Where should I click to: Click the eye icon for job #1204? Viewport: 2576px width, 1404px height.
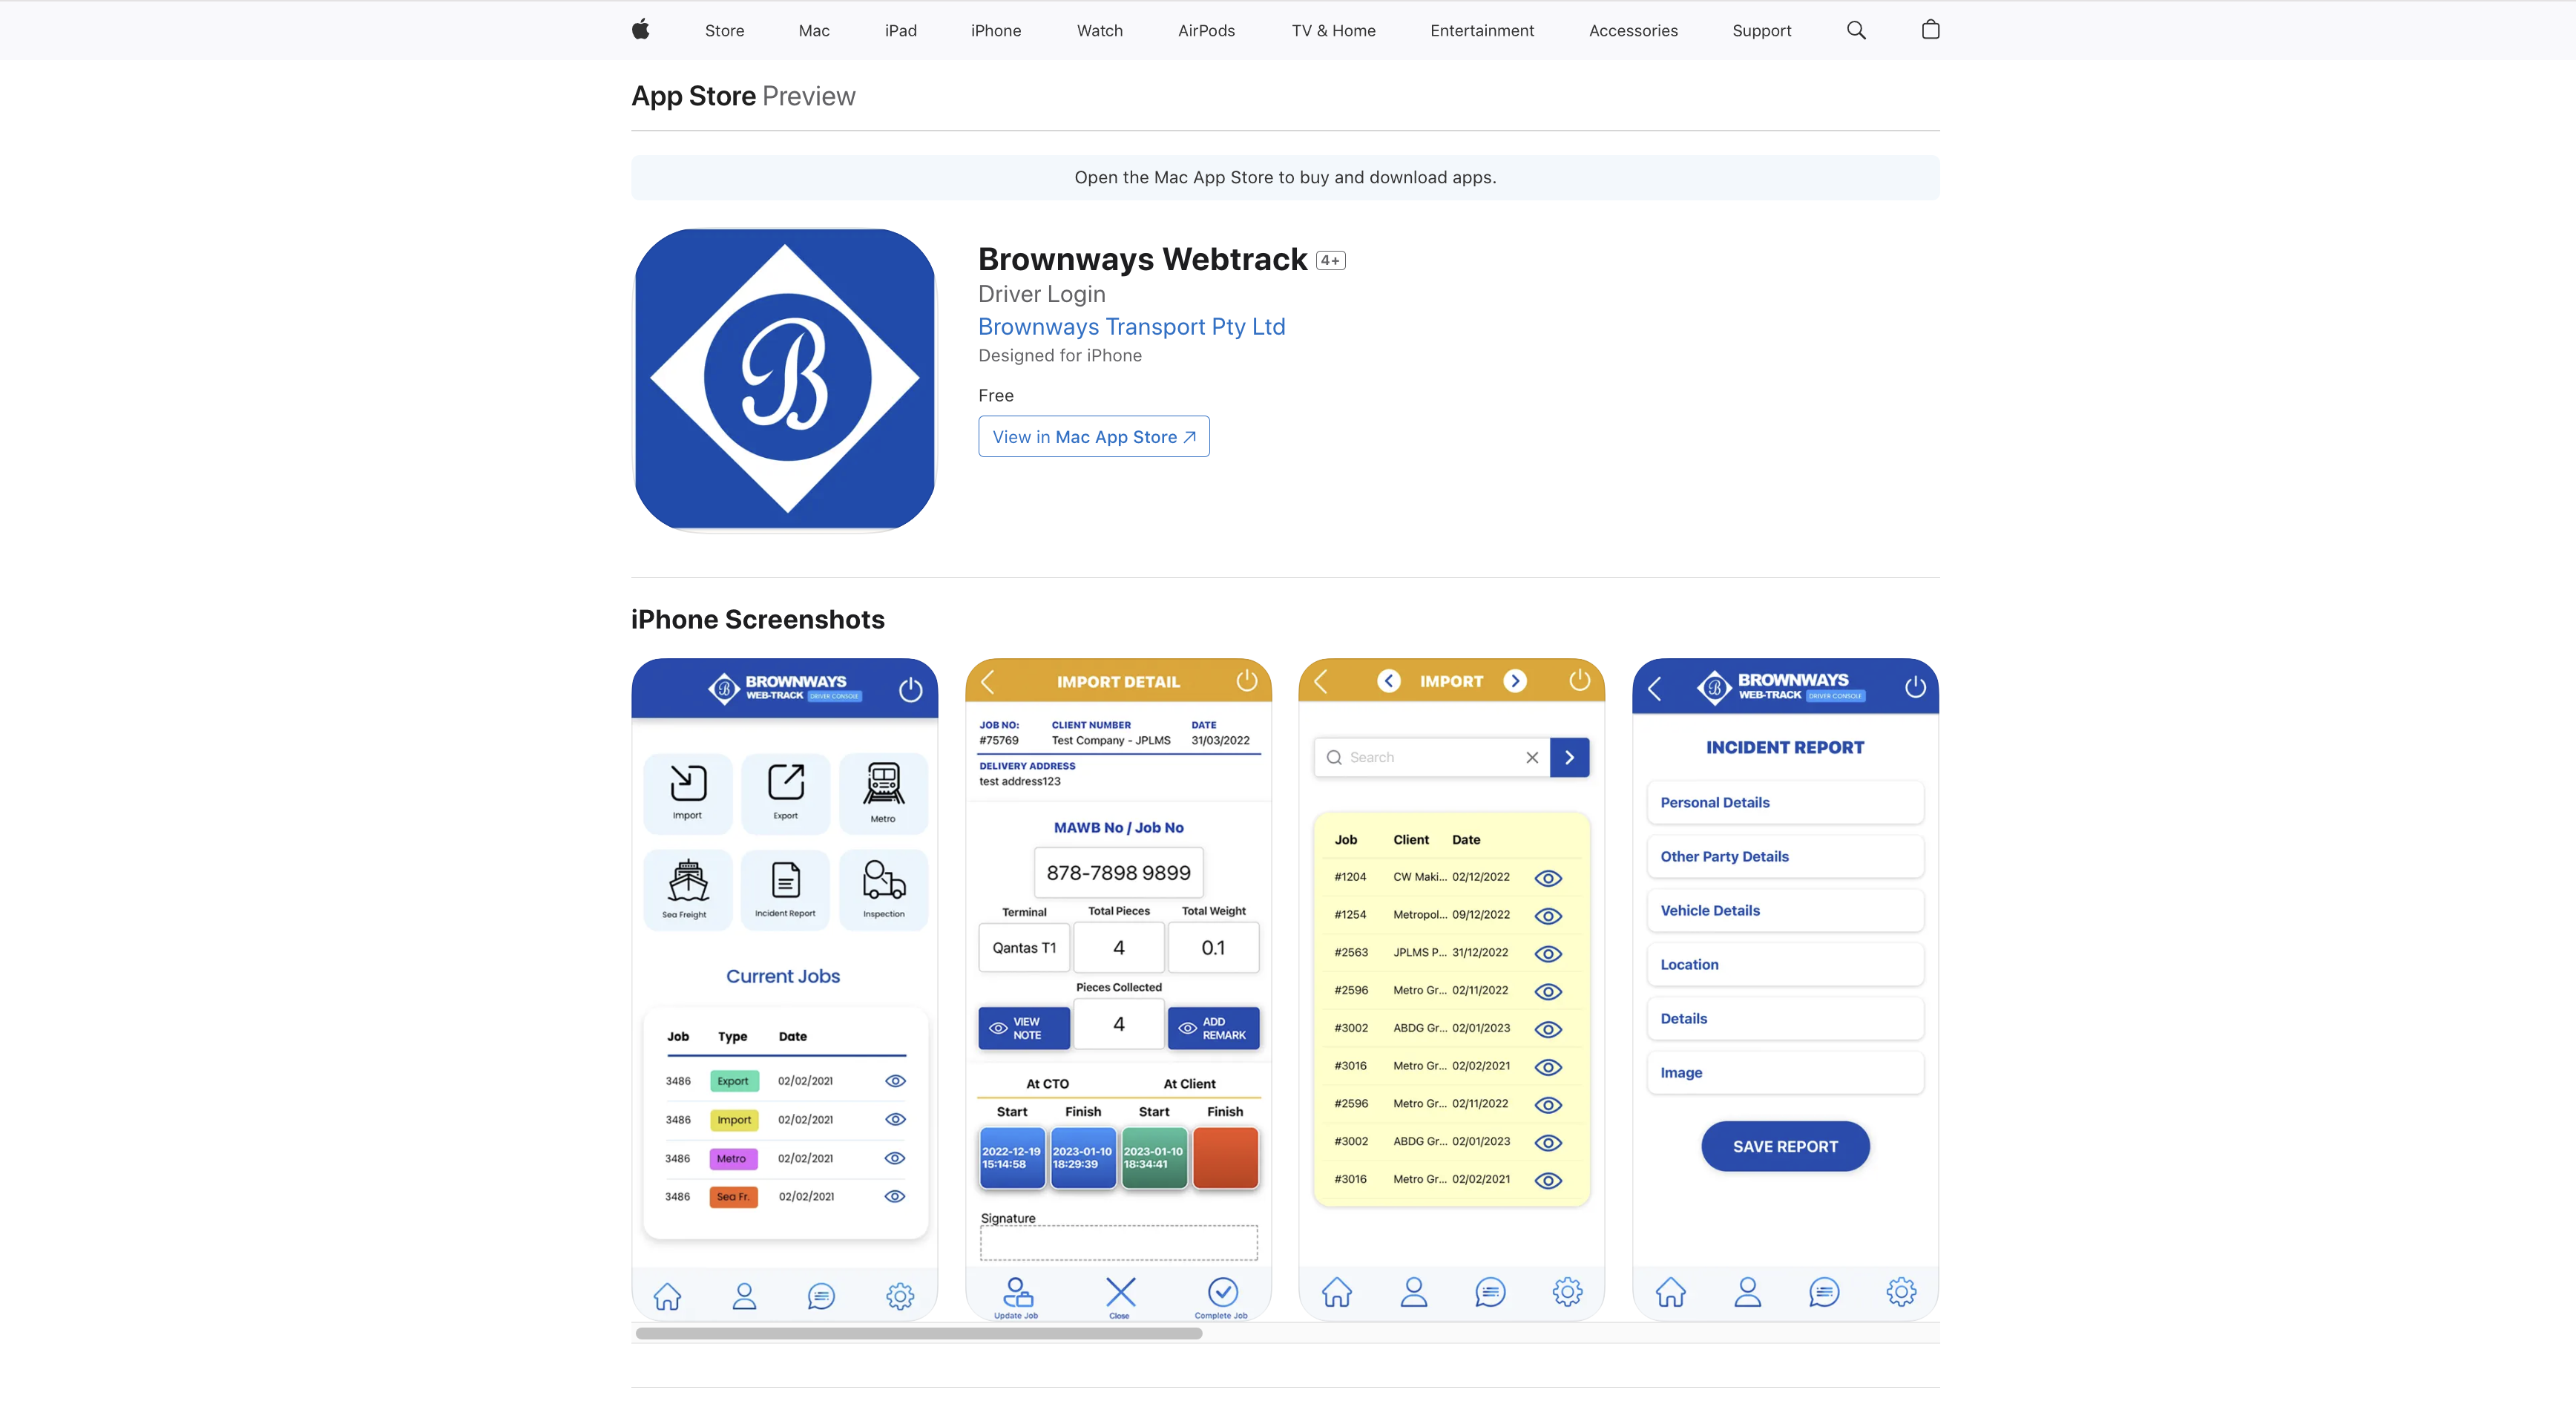pos(1547,878)
